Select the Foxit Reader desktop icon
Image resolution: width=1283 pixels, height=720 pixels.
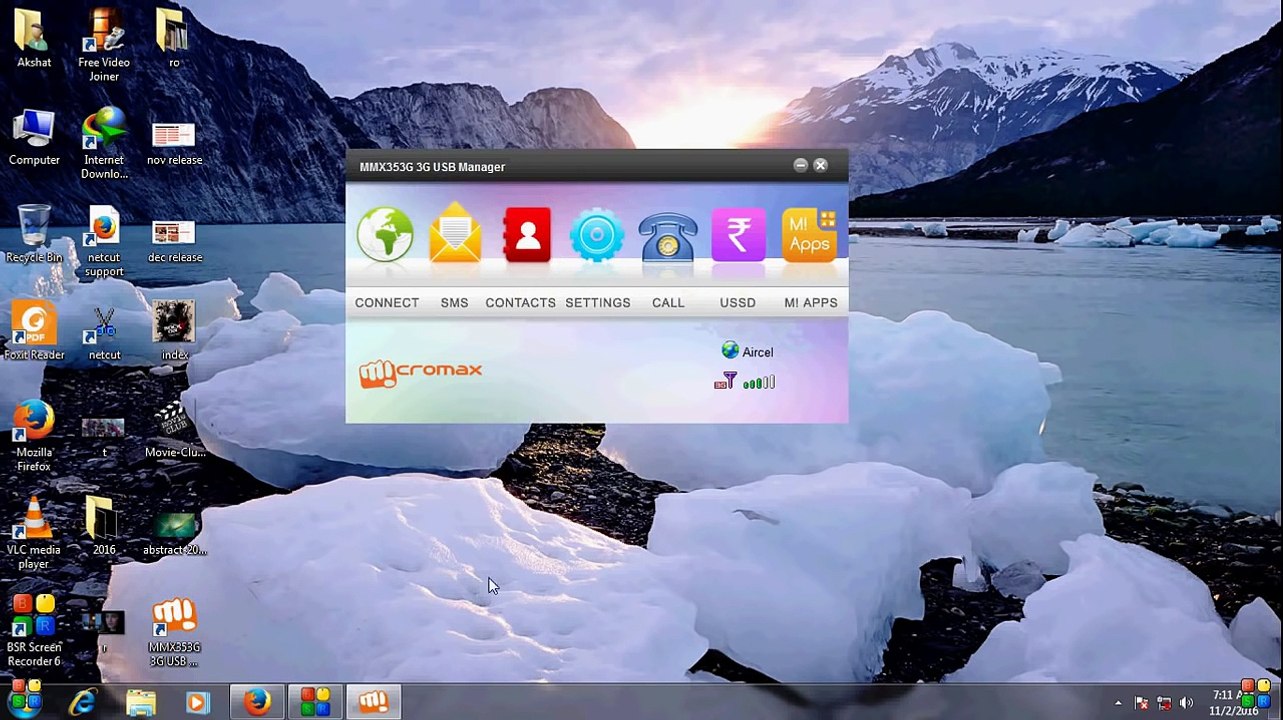(x=34, y=332)
